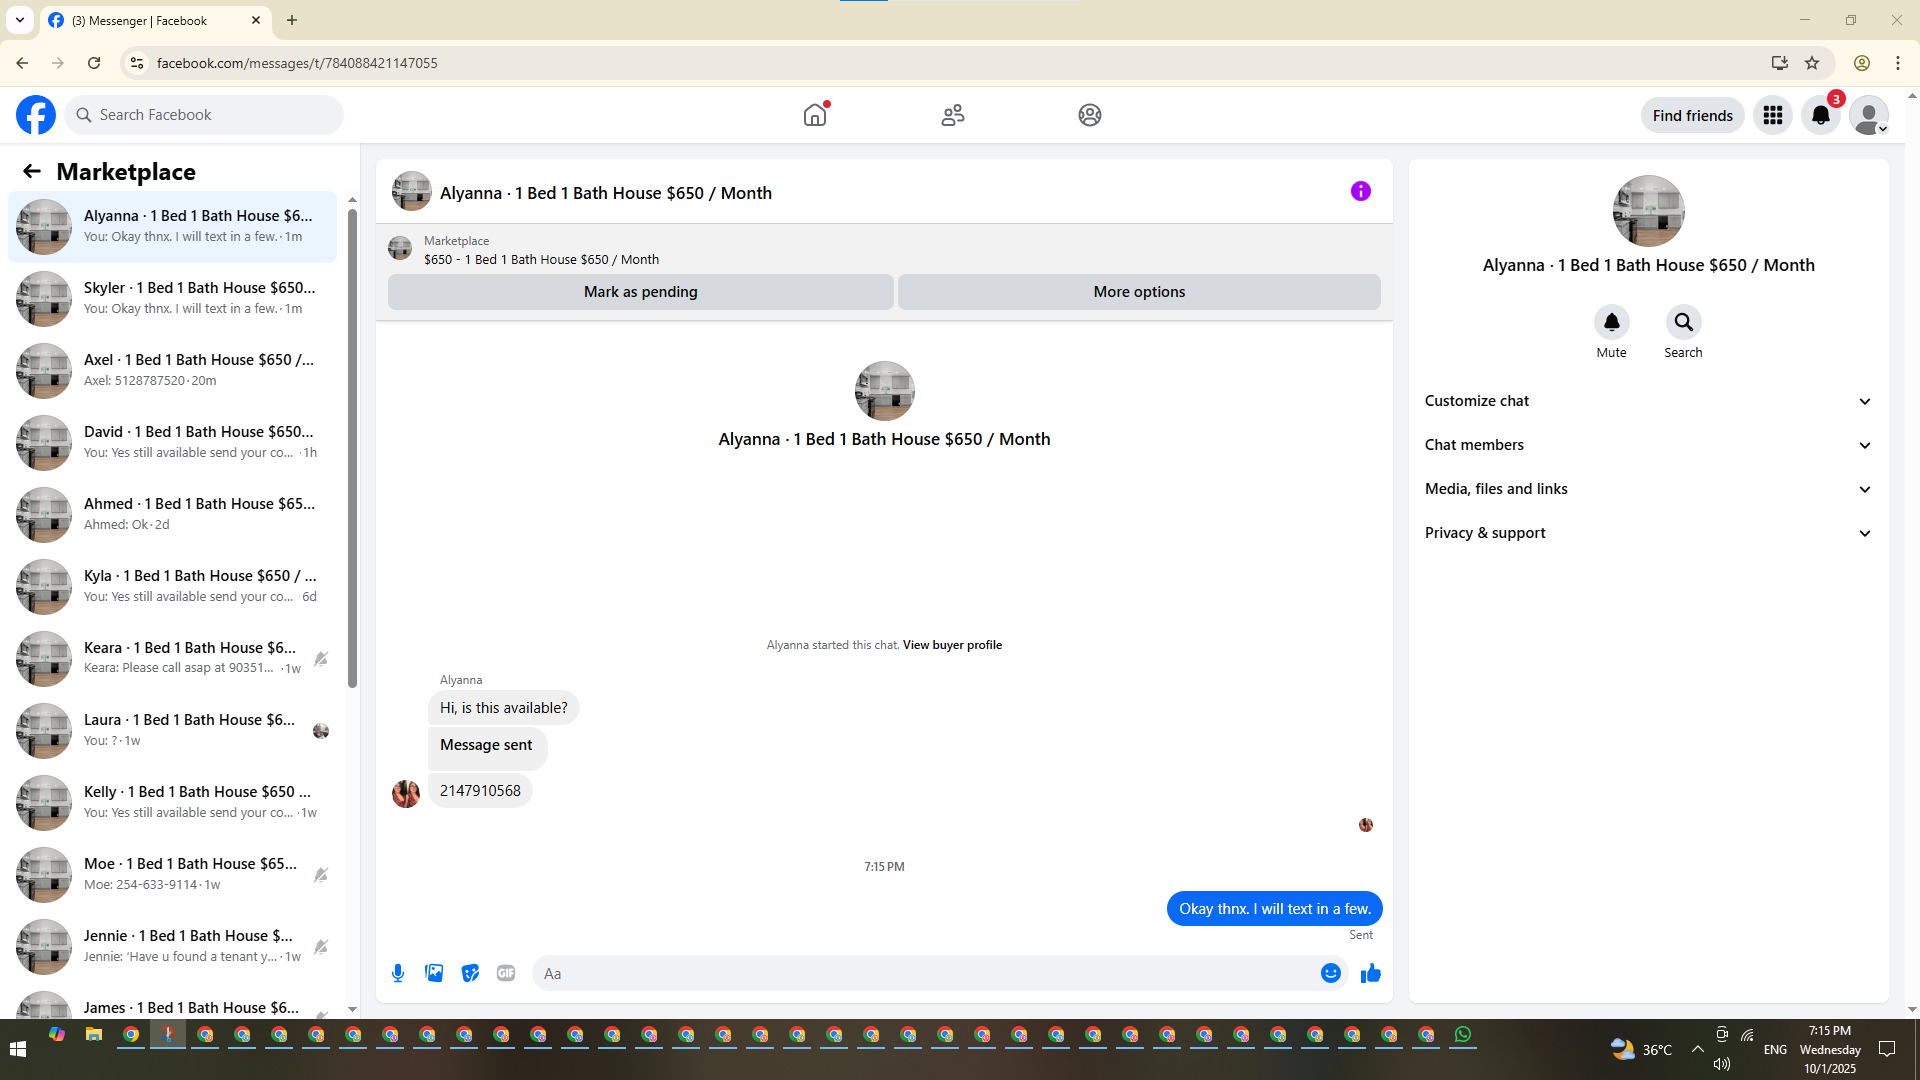Open Windows Start menu
This screenshot has width=1920, height=1080.
pos(18,1049)
